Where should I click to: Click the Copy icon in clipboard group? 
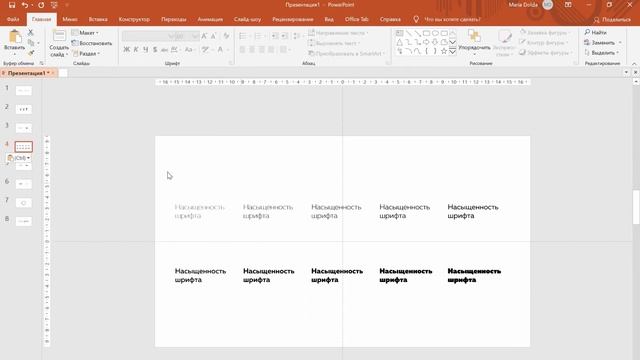tap(31, 42)
